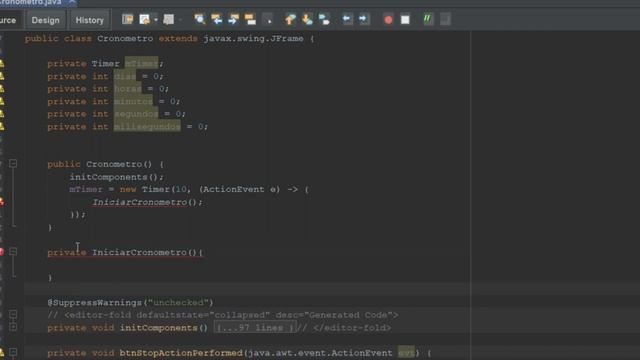The image size is (640, 360).
Task: Expand the '...97 lines' folded block
Action: pos(255,328)
